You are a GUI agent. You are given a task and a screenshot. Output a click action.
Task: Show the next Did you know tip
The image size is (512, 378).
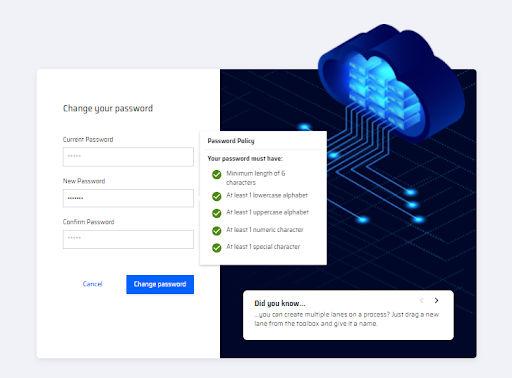436,300
